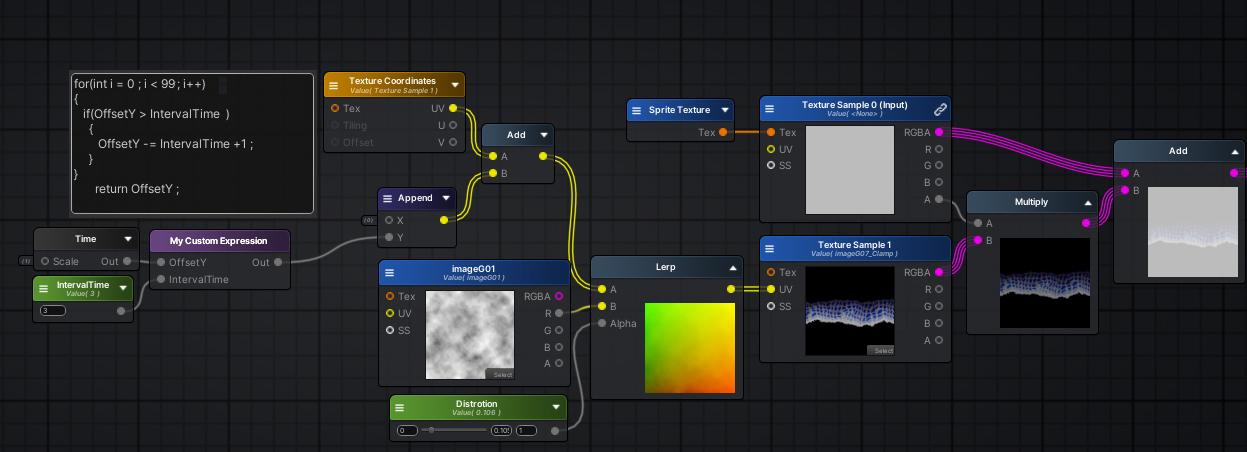Click the Texture Coordinates node menu icon

334,86
